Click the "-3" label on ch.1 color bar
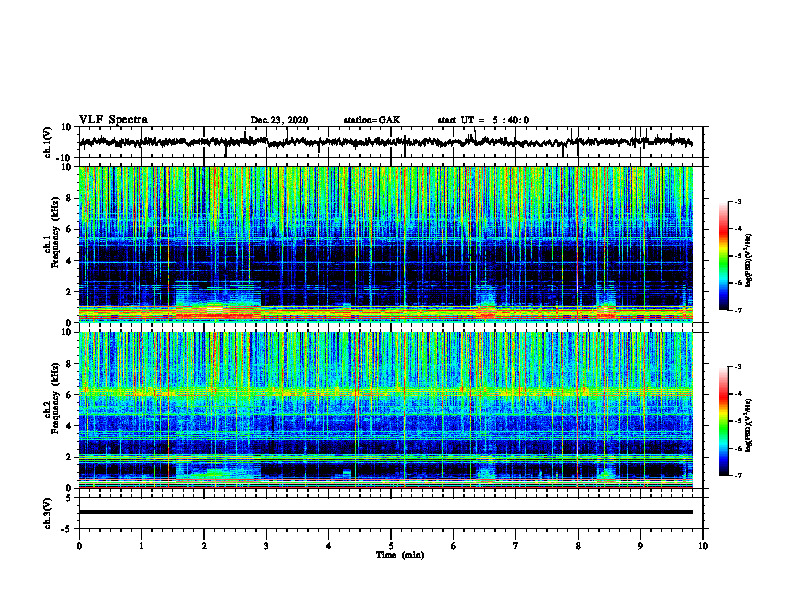 pos(737,201)
